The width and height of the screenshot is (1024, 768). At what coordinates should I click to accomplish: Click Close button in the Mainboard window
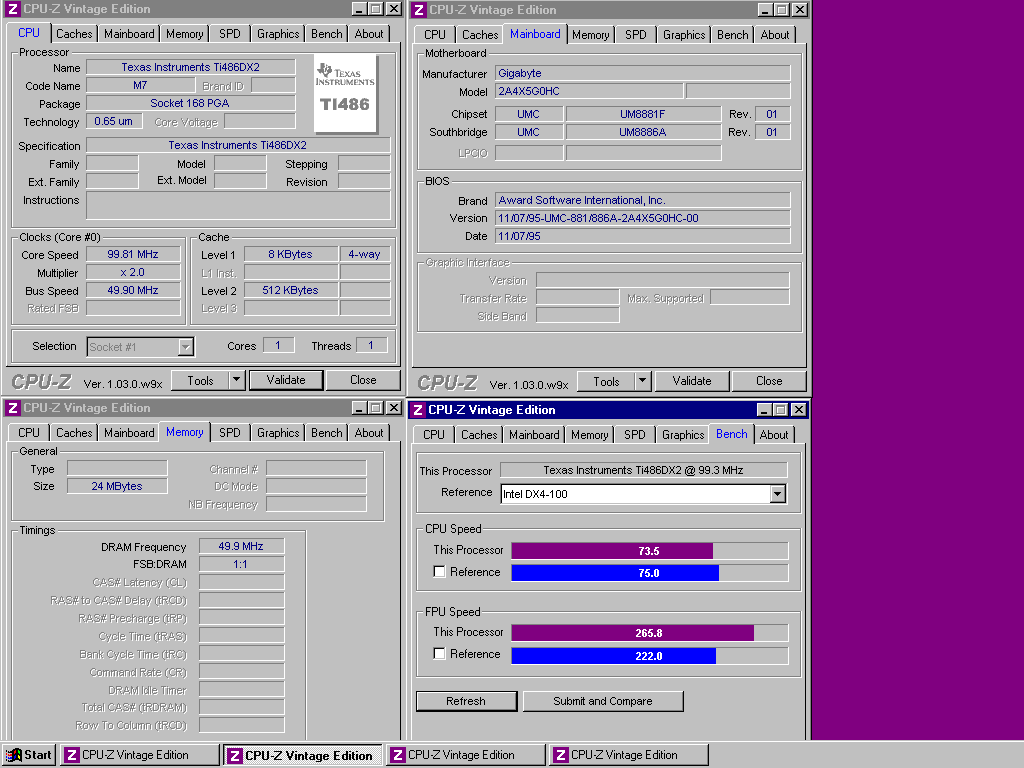[x=769, y=381]
